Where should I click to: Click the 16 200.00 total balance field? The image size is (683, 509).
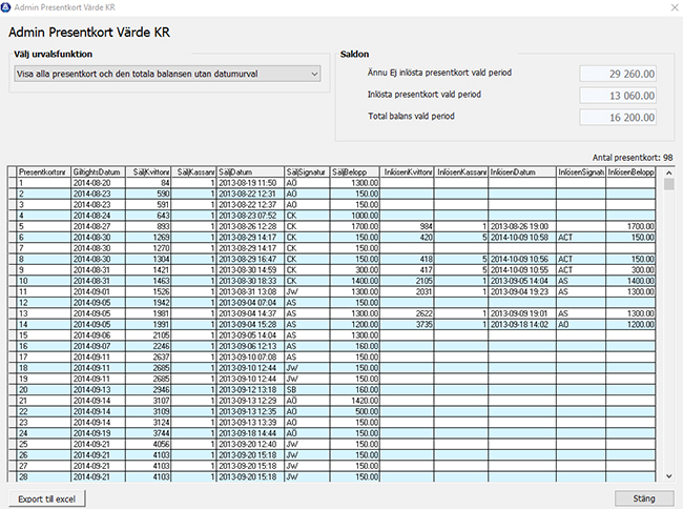(618, 117)
